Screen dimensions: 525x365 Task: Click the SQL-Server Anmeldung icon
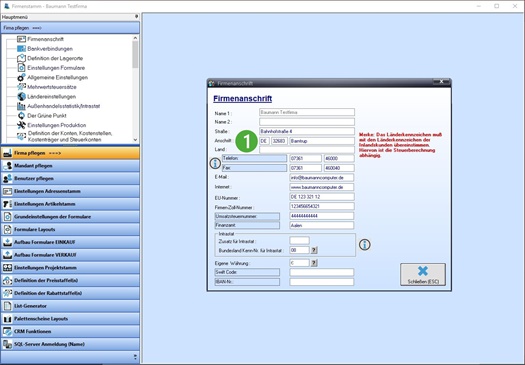(7, 344)
